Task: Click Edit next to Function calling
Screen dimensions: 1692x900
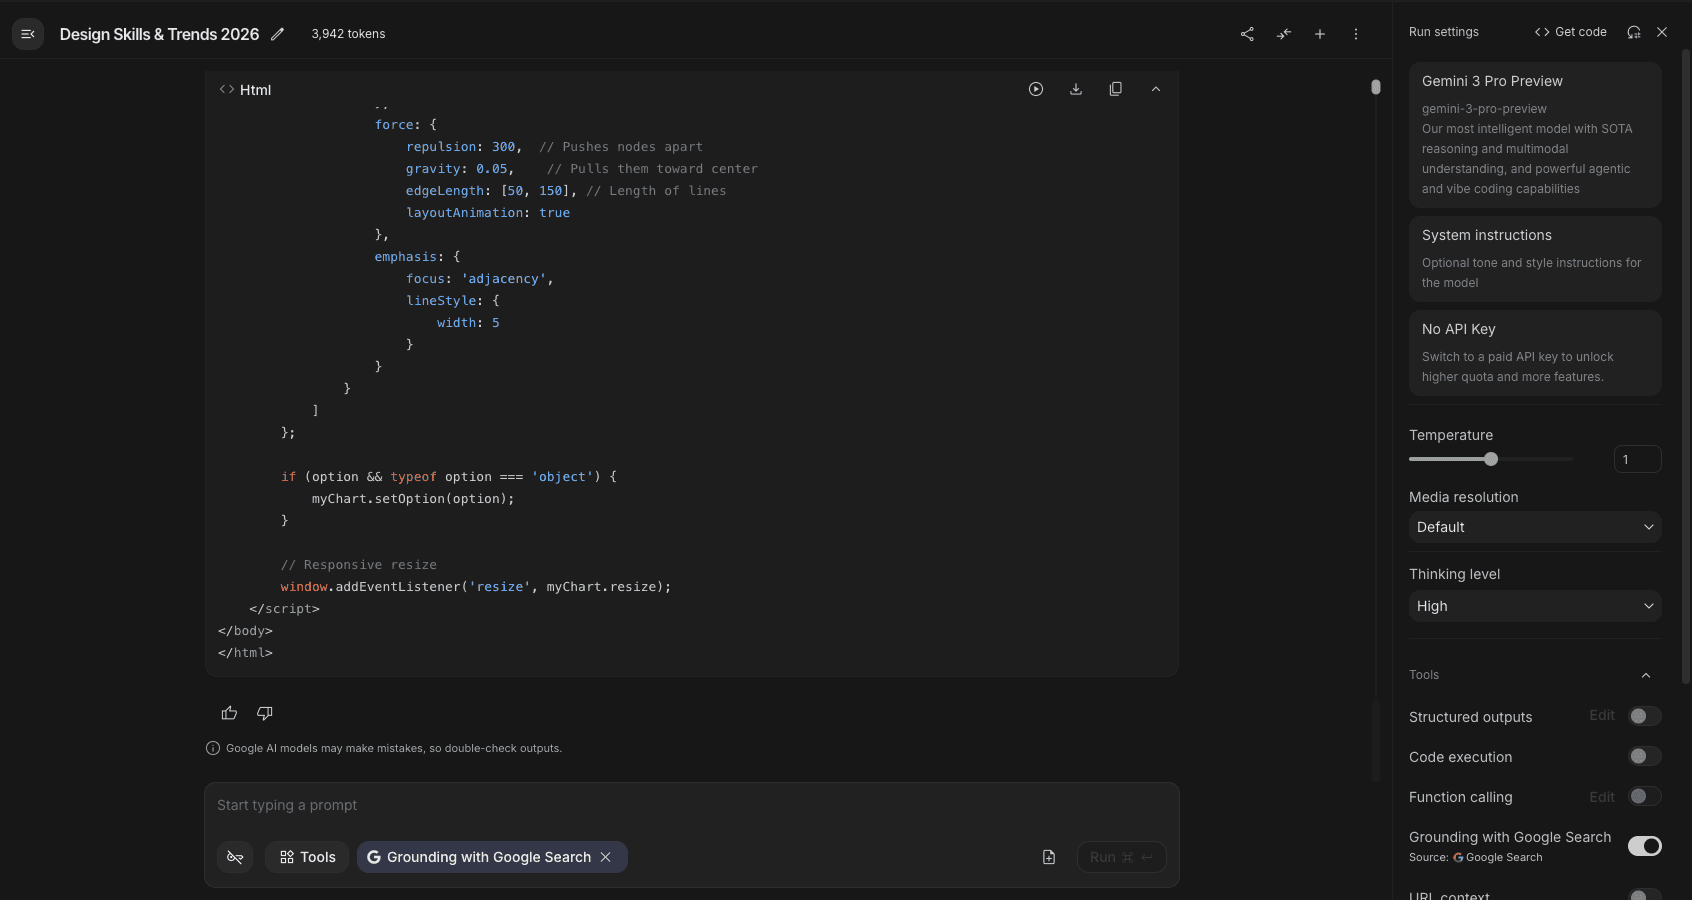Action: pyautogui.click(x=1602, y=797)
